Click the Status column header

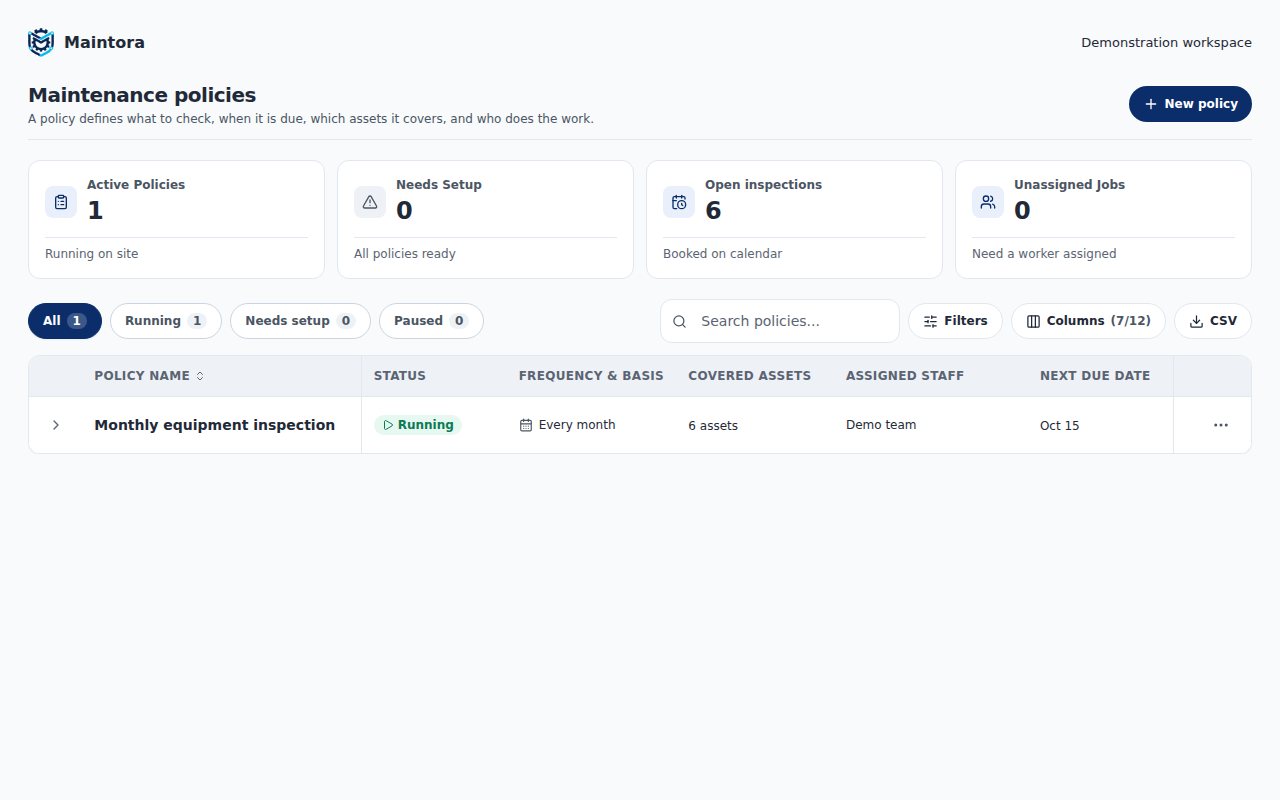(400, 376)
